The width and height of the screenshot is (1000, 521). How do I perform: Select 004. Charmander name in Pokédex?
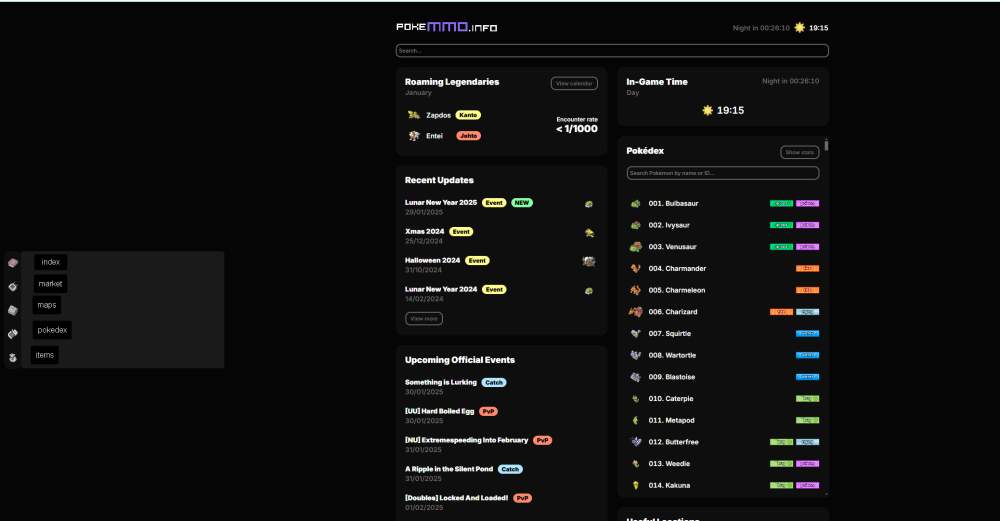click(677, 268)
